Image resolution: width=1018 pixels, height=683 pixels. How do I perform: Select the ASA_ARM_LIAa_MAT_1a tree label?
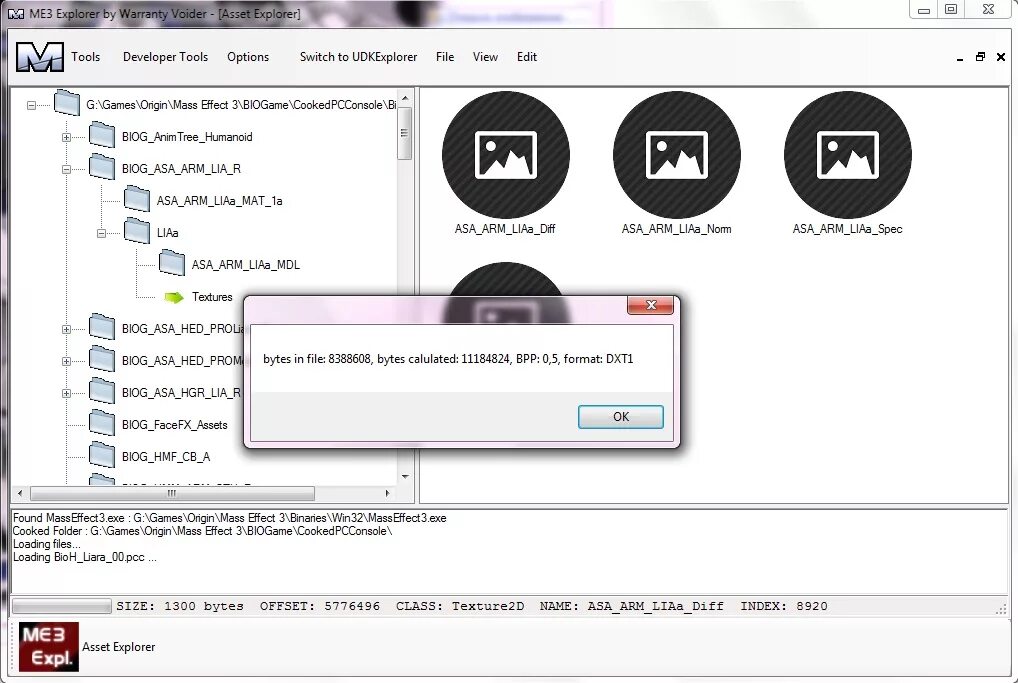click(219, 201)
